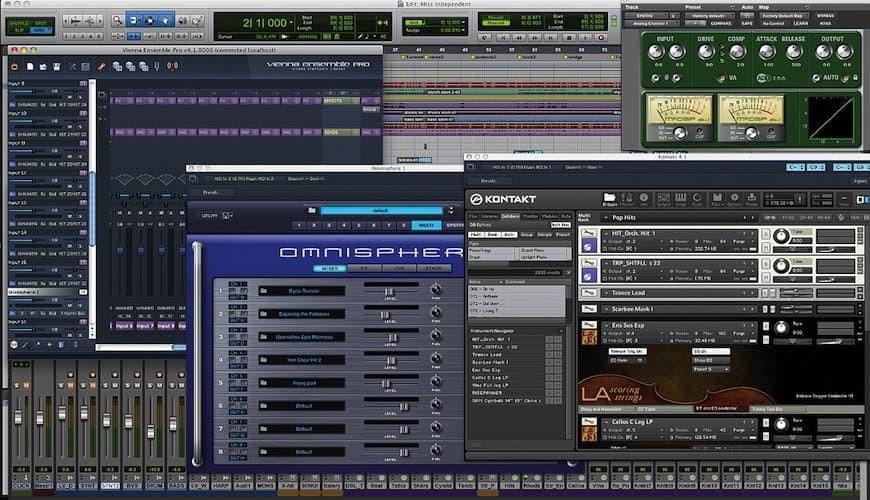The image size is (870, 500).
Task: Click folder icon for Omnisphere part 1
Action: pos(264,291)
